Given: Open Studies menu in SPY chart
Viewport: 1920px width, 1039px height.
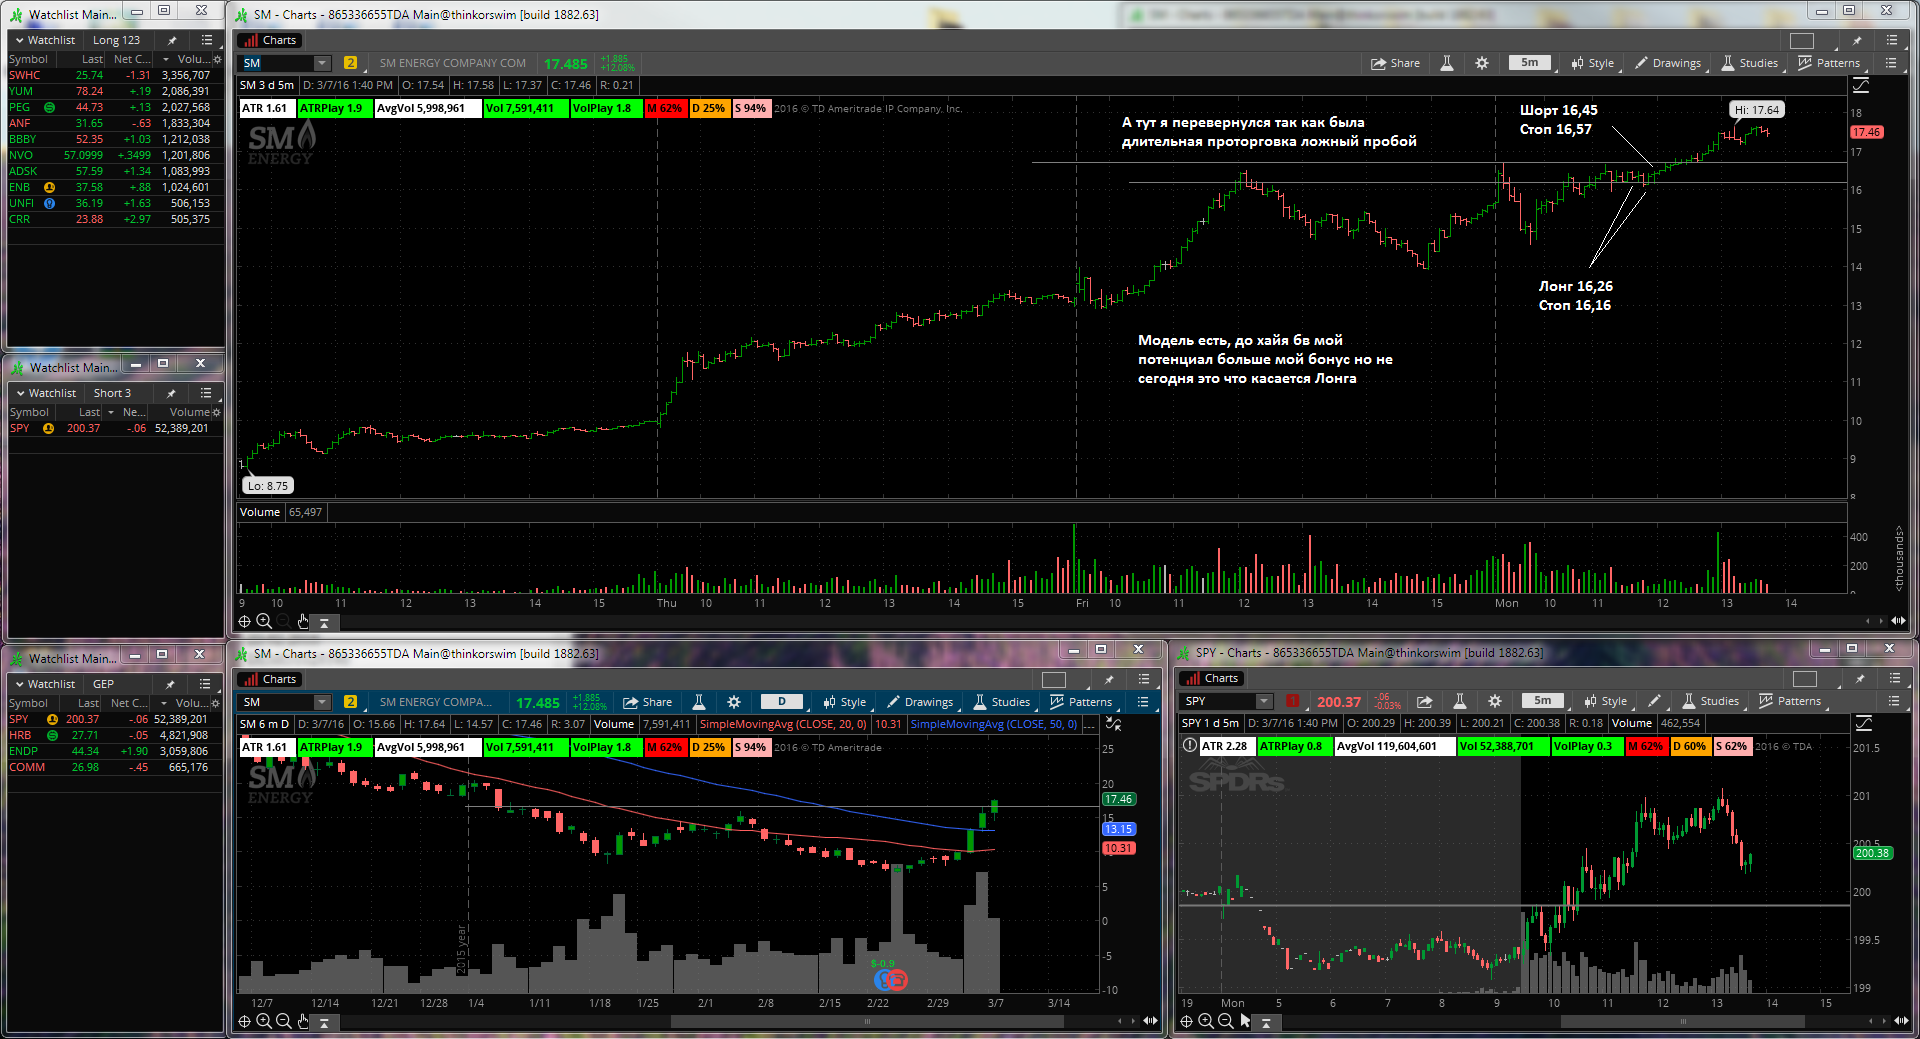Looking at the screenshot, I should (x=1711, y=701).
